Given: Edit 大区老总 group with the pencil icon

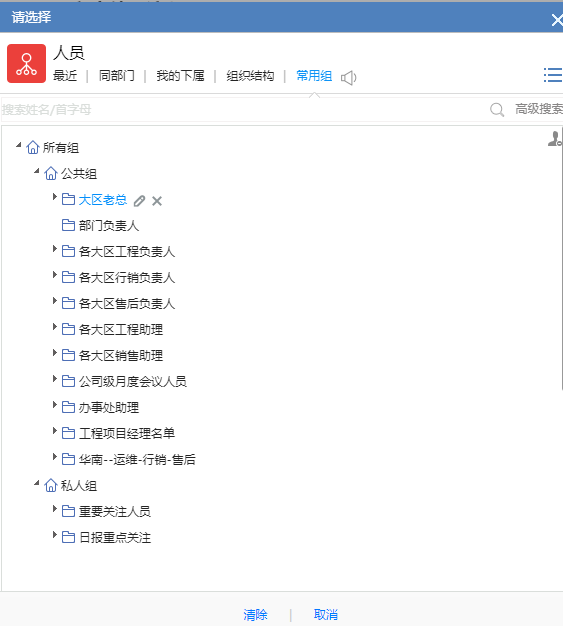Looking at the screenshot, I should pyautogui.click(x=139, y=201).
